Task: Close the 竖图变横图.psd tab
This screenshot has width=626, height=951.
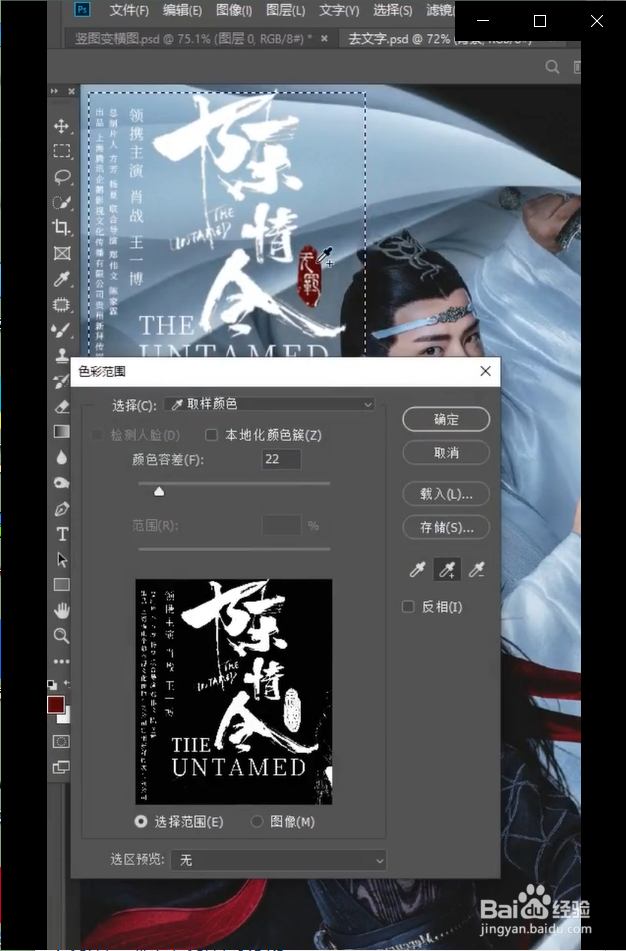Action: coord(325,38)
